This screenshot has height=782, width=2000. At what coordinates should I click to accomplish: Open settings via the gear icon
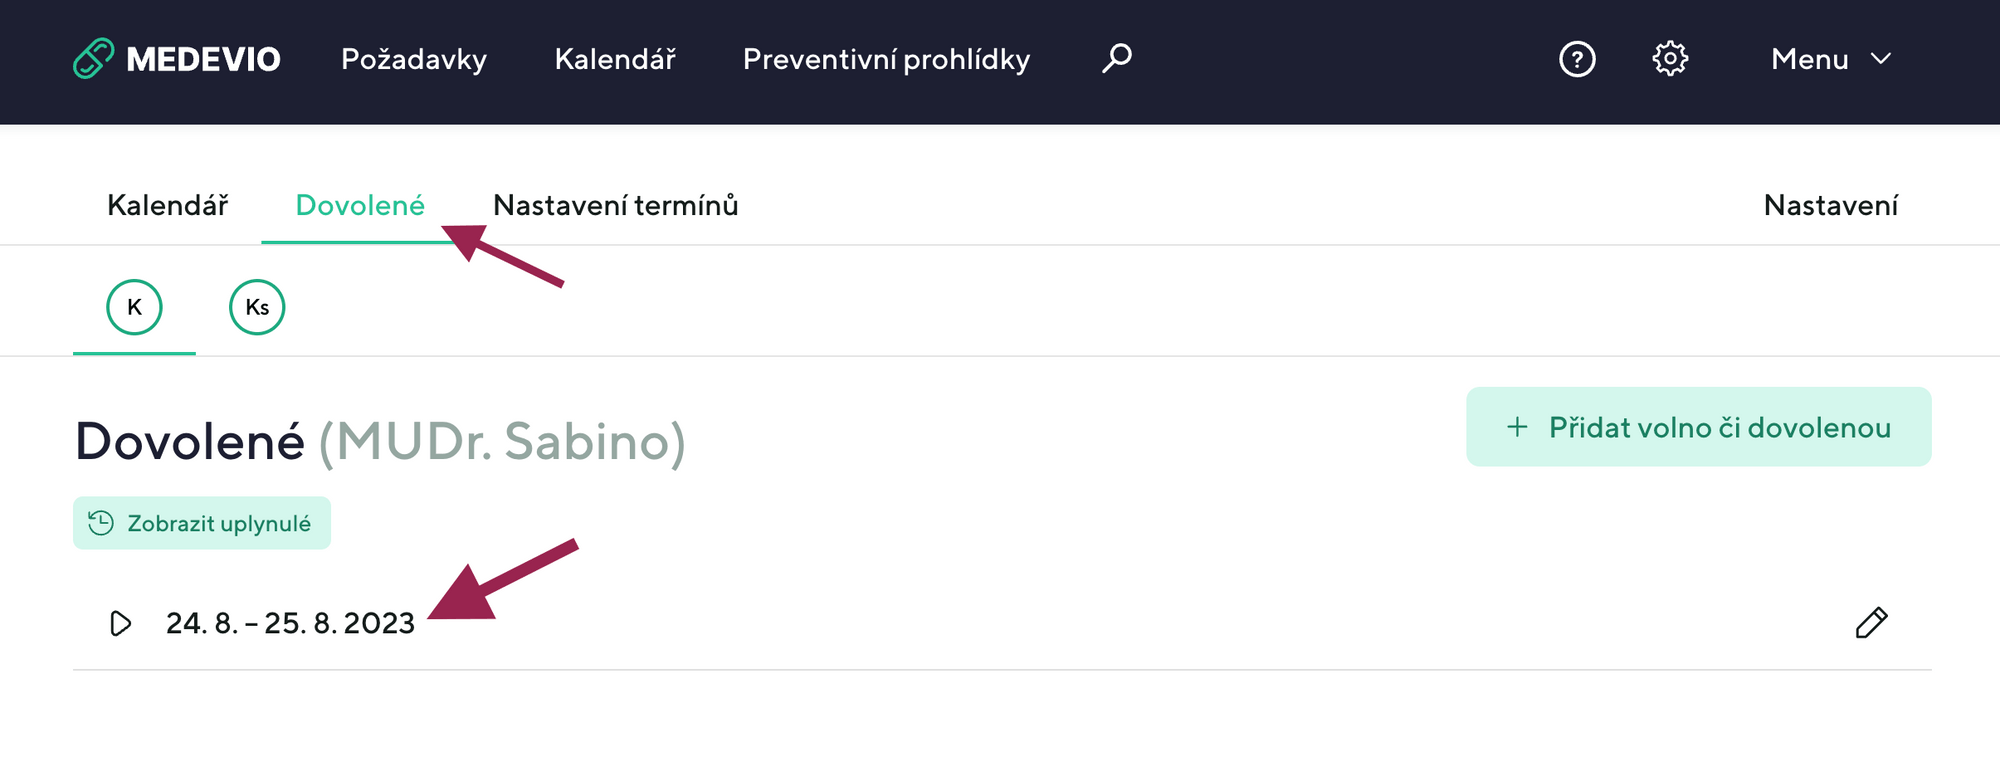tap(1670, 60)
